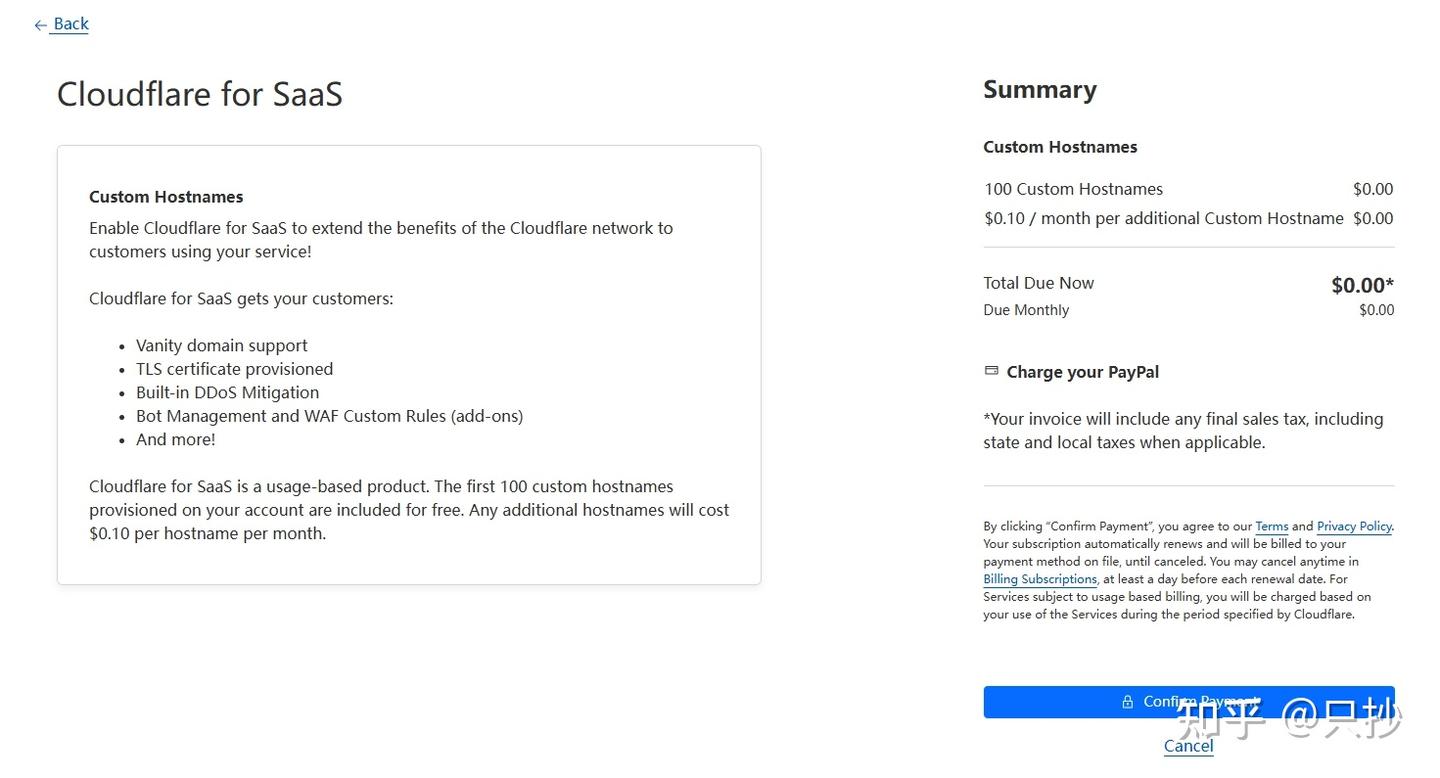Image resolution: width=1440 pixels, height=778 pixels.
Task: Open the Privacy Policy link
Action: pos(1353,526)
